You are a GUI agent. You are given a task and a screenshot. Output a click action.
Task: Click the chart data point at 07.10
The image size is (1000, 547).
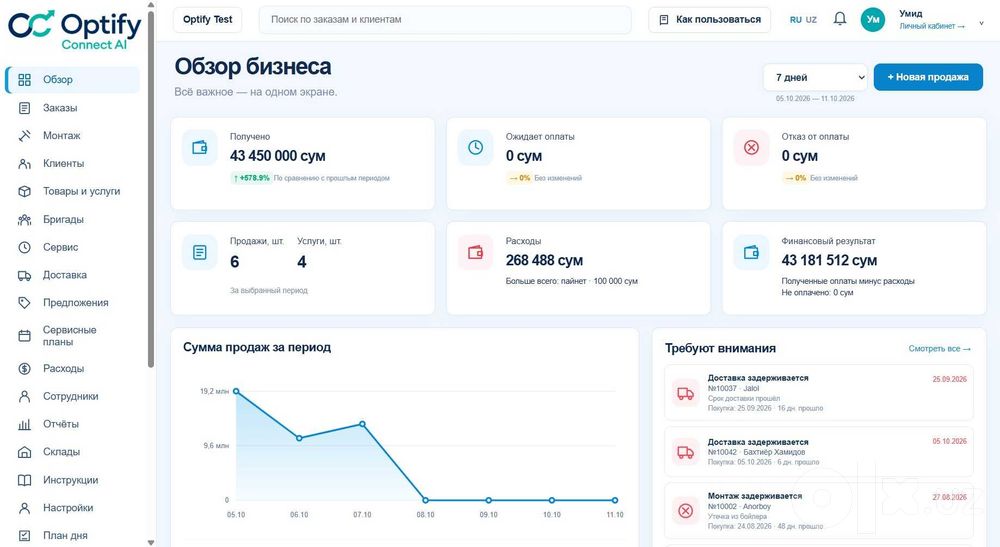pyautogui.click(x=362, y=424)
